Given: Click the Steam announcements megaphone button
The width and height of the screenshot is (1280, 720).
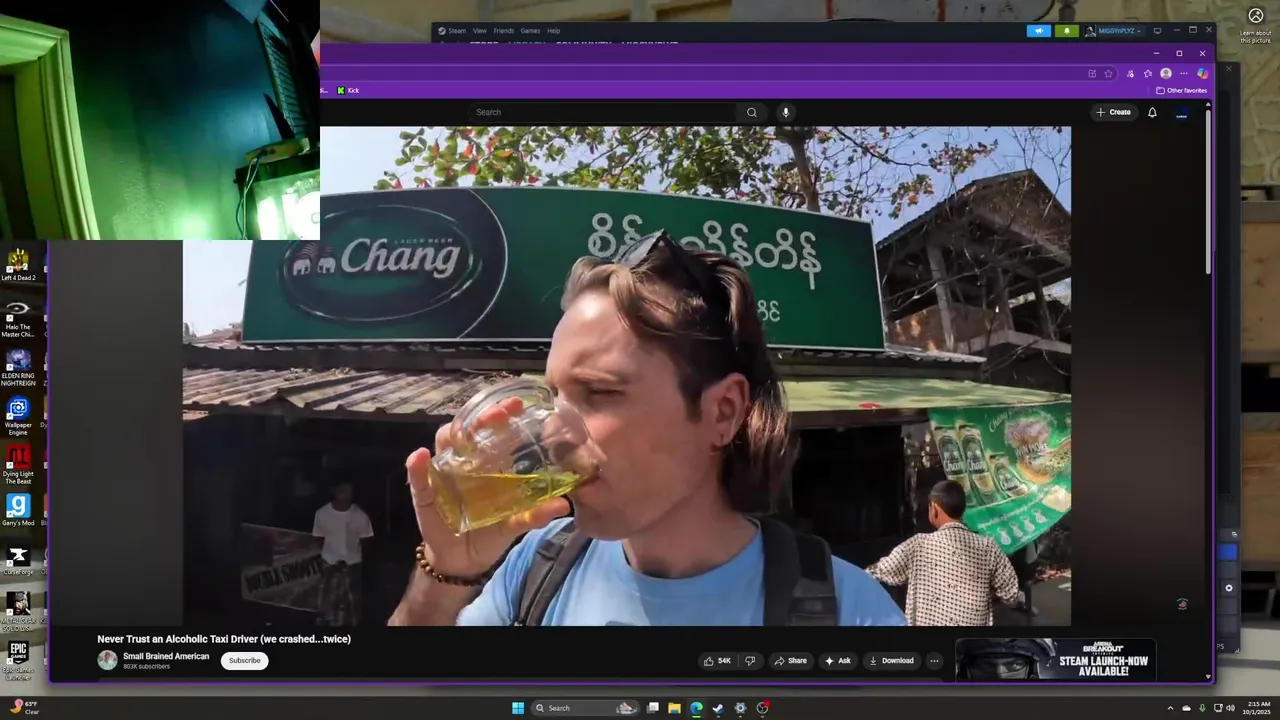Looking at the screenshot, I should click(x=1039, y=31).
